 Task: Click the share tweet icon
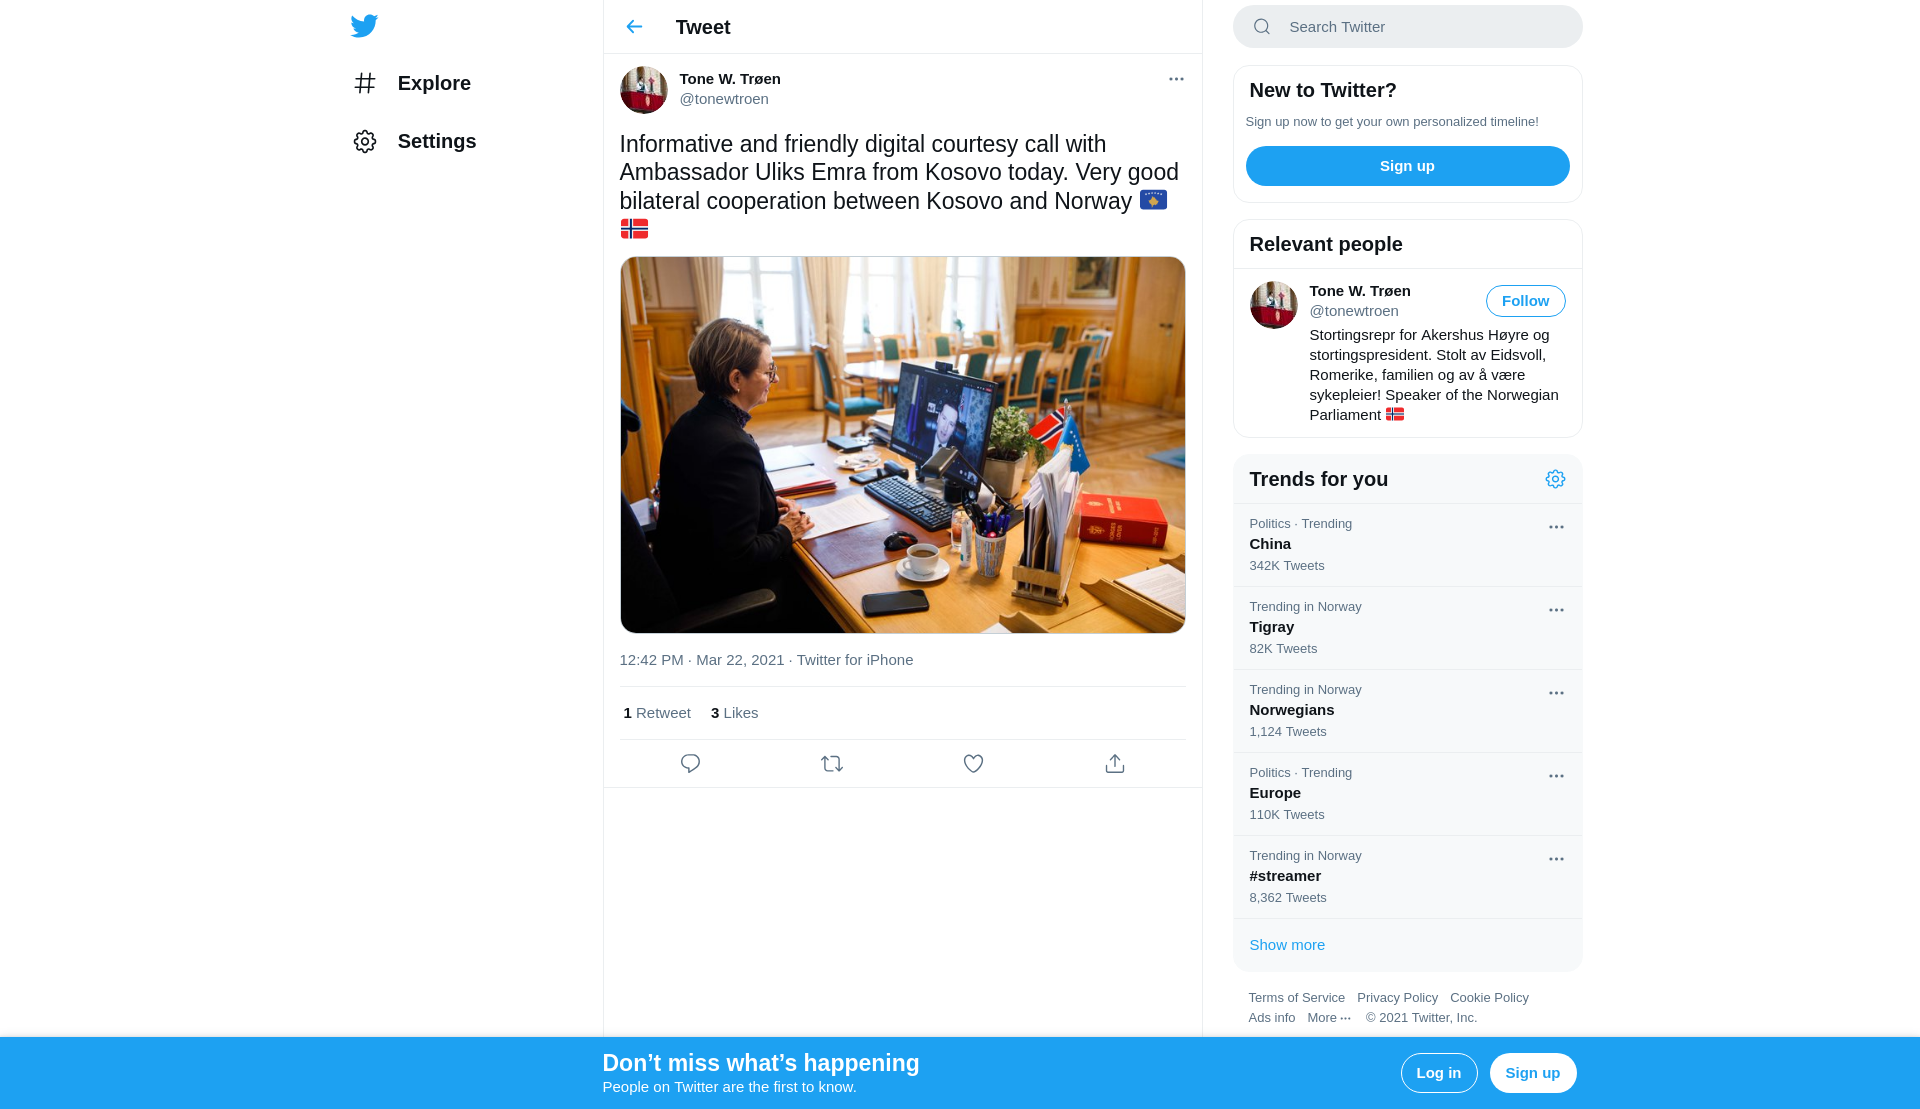(1115, 764)
